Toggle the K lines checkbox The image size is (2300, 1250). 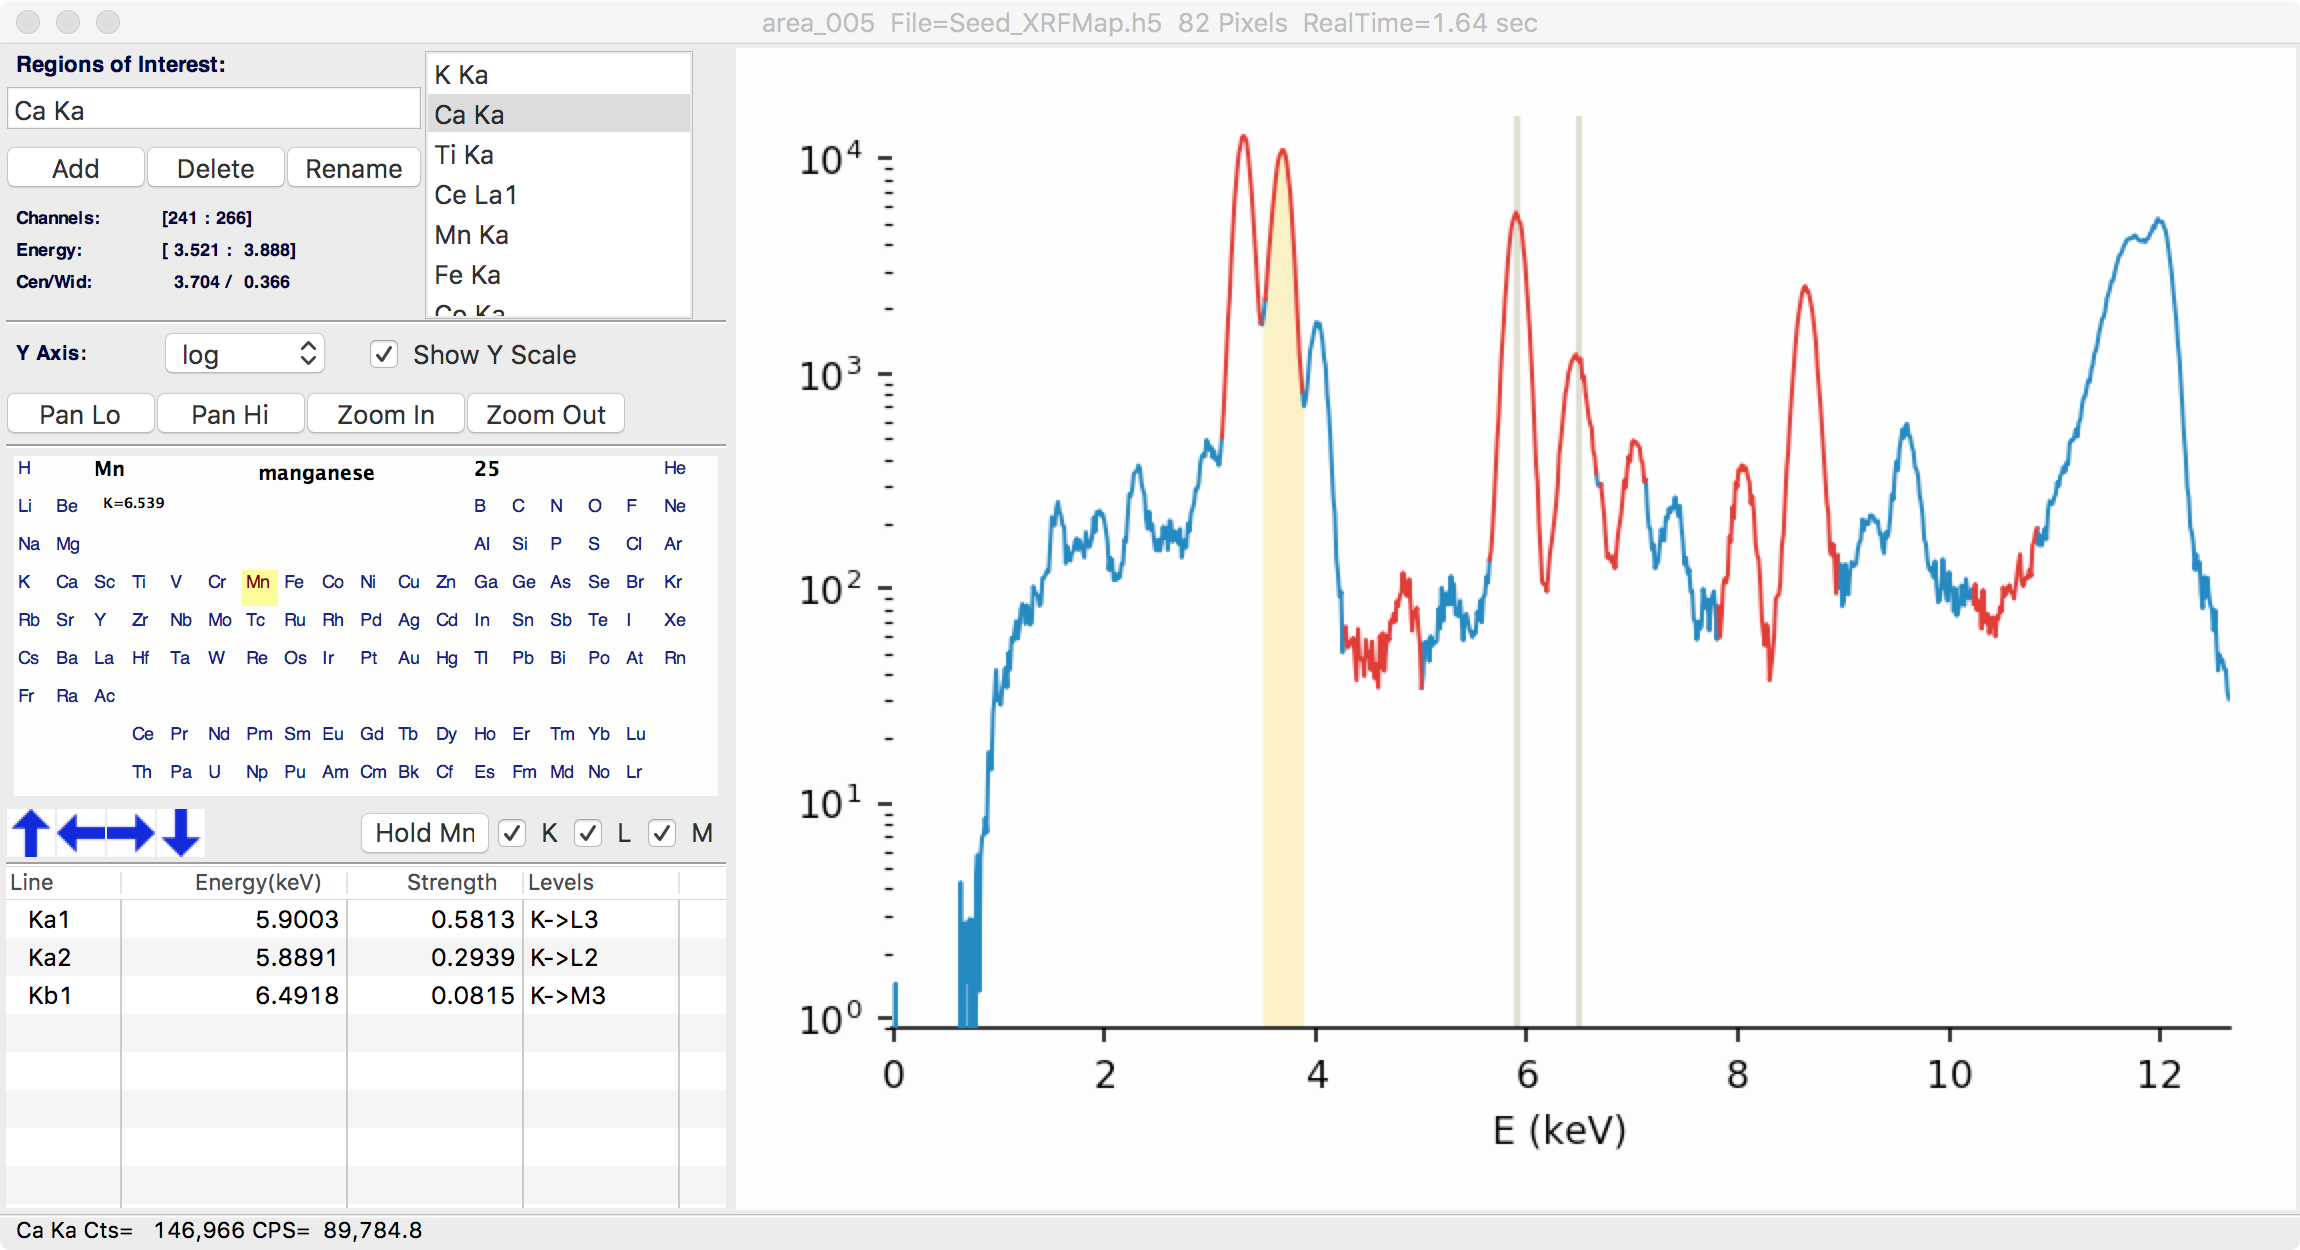click(x=513, y=833)
